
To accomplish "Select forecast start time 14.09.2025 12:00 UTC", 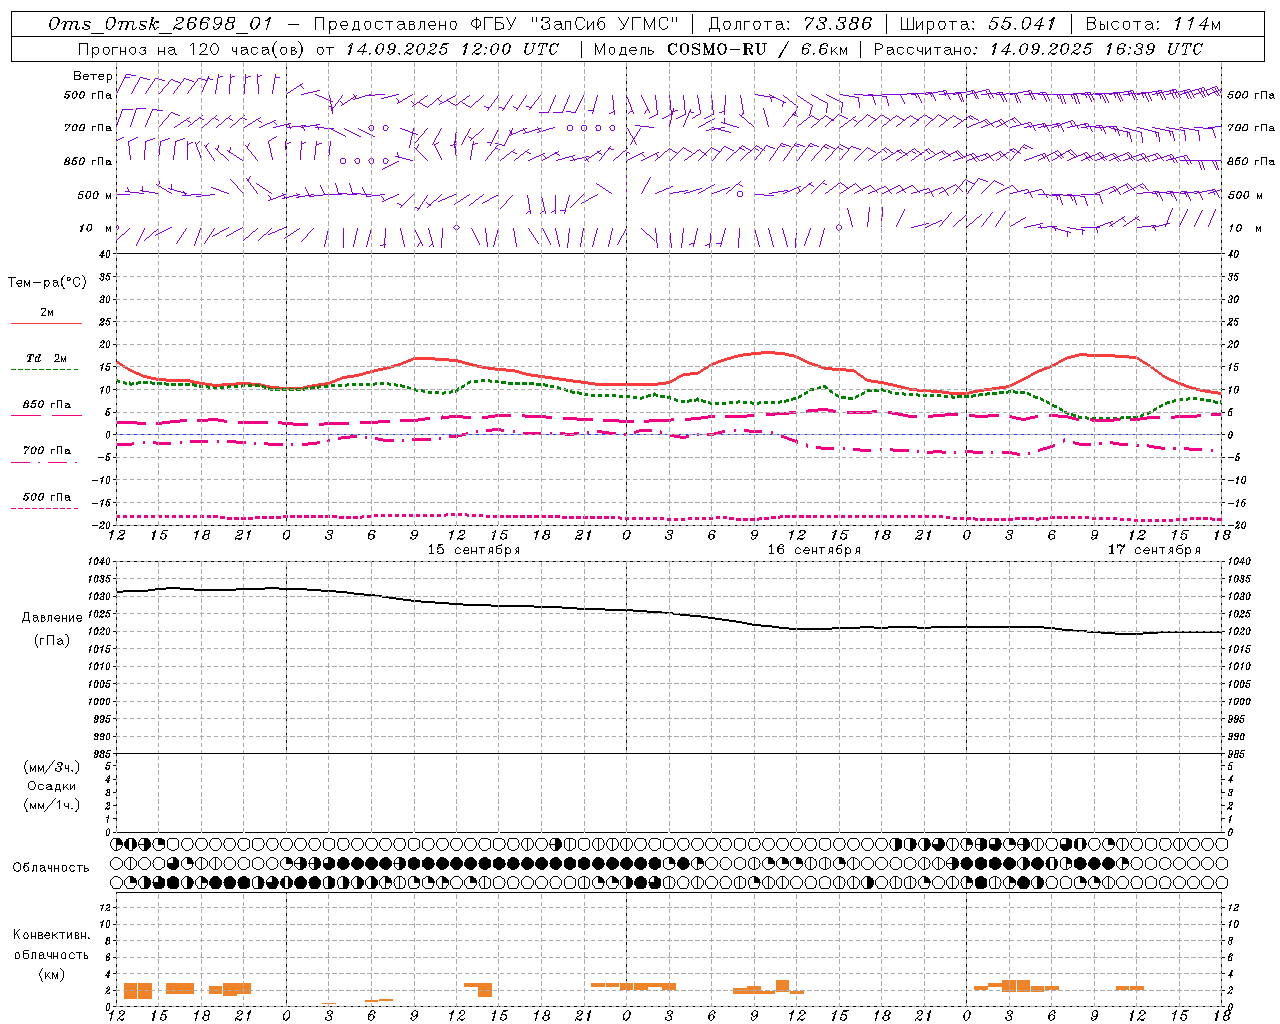I will click(453, 48).
